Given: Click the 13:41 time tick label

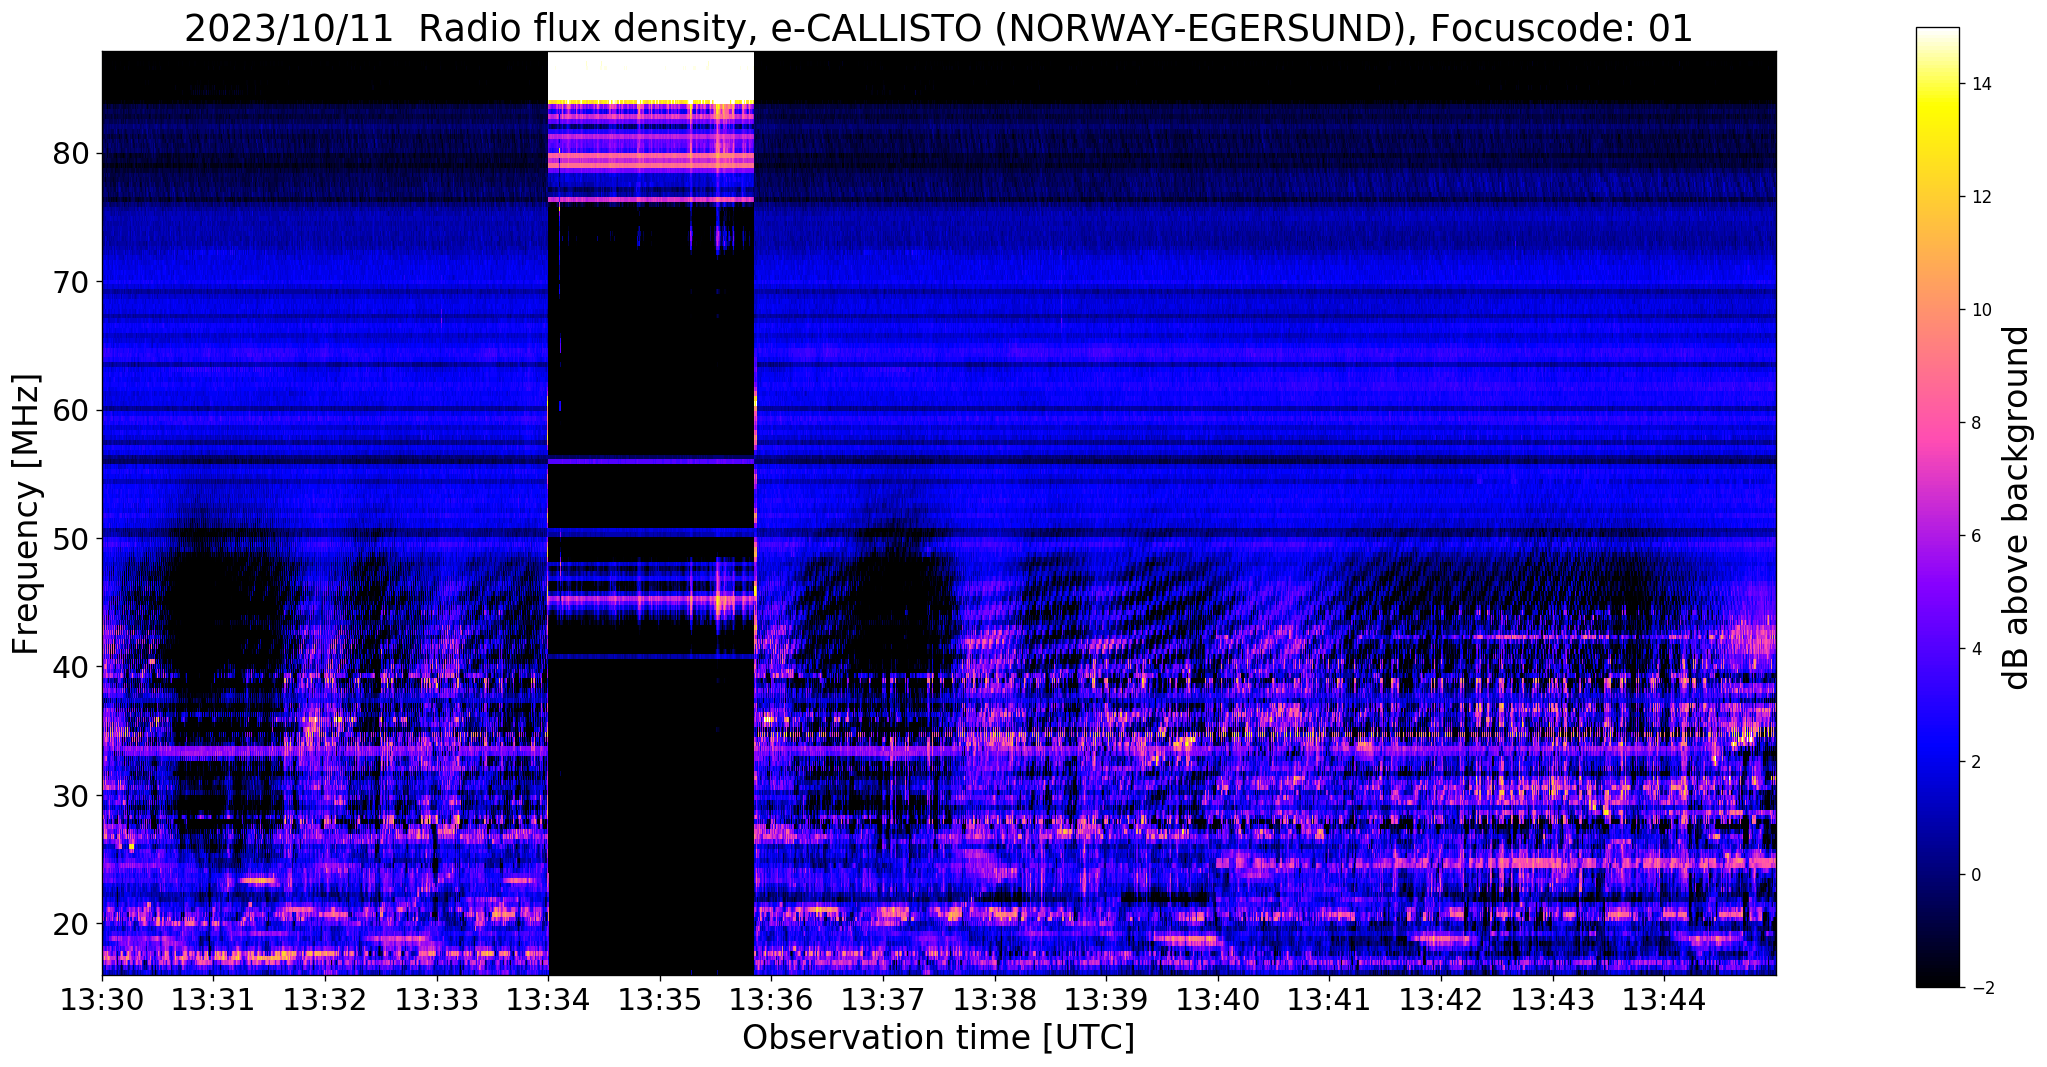Looking at the screenshot, I should pos(1329,999).
